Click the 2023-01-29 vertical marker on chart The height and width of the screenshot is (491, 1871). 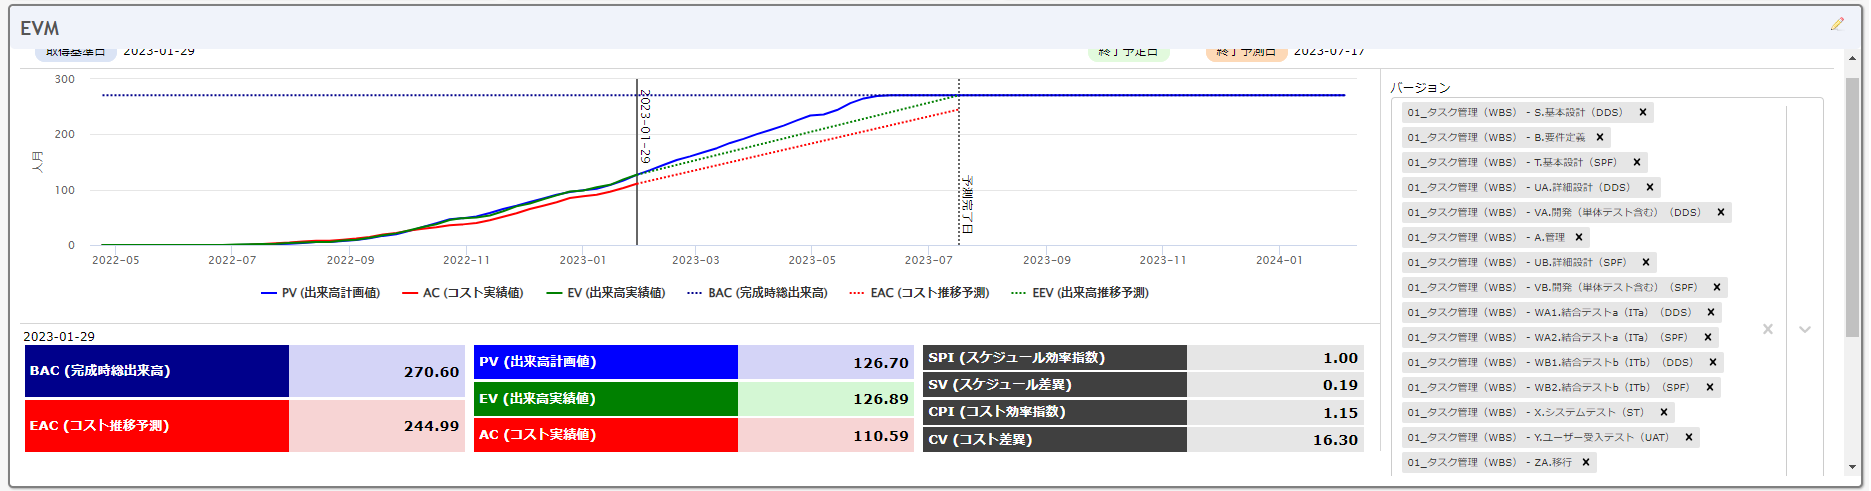(637, 160)
